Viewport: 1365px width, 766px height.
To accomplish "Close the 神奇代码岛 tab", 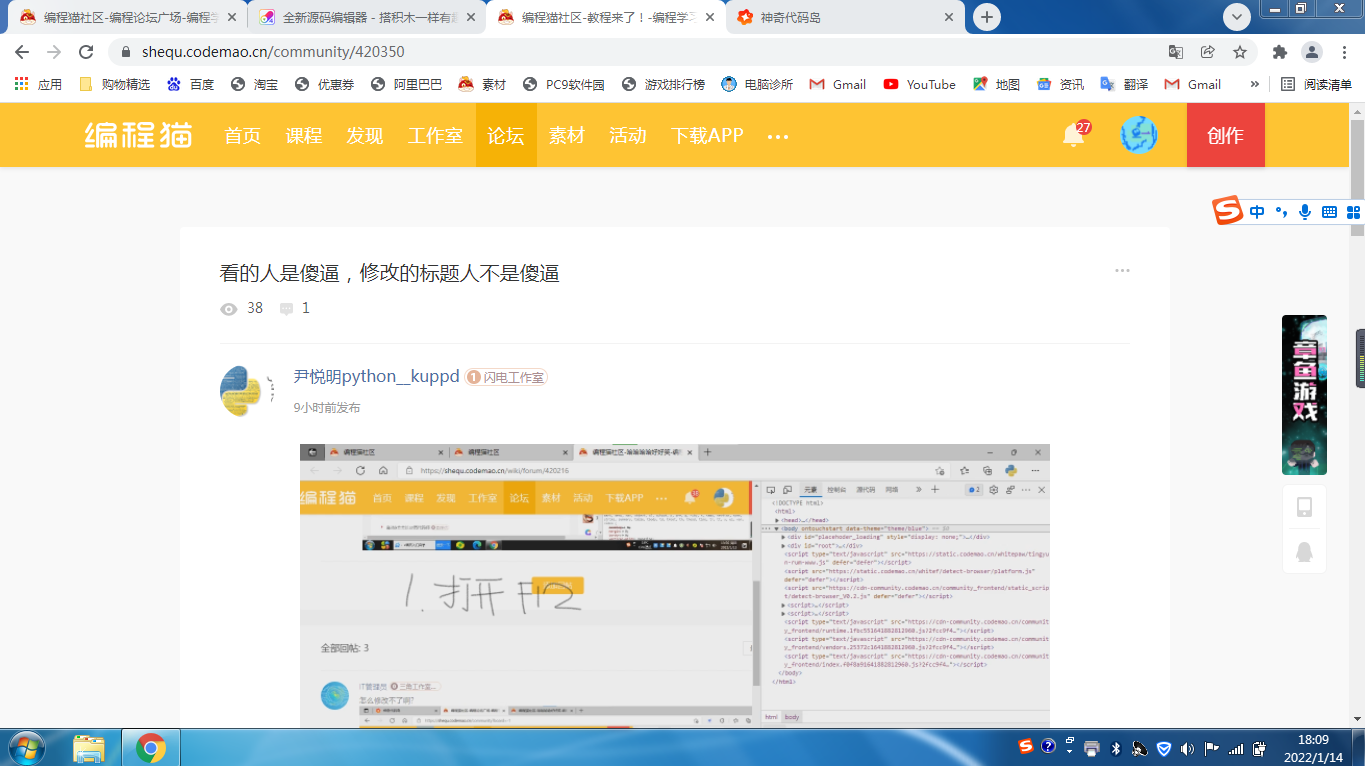I will point(949,17).
